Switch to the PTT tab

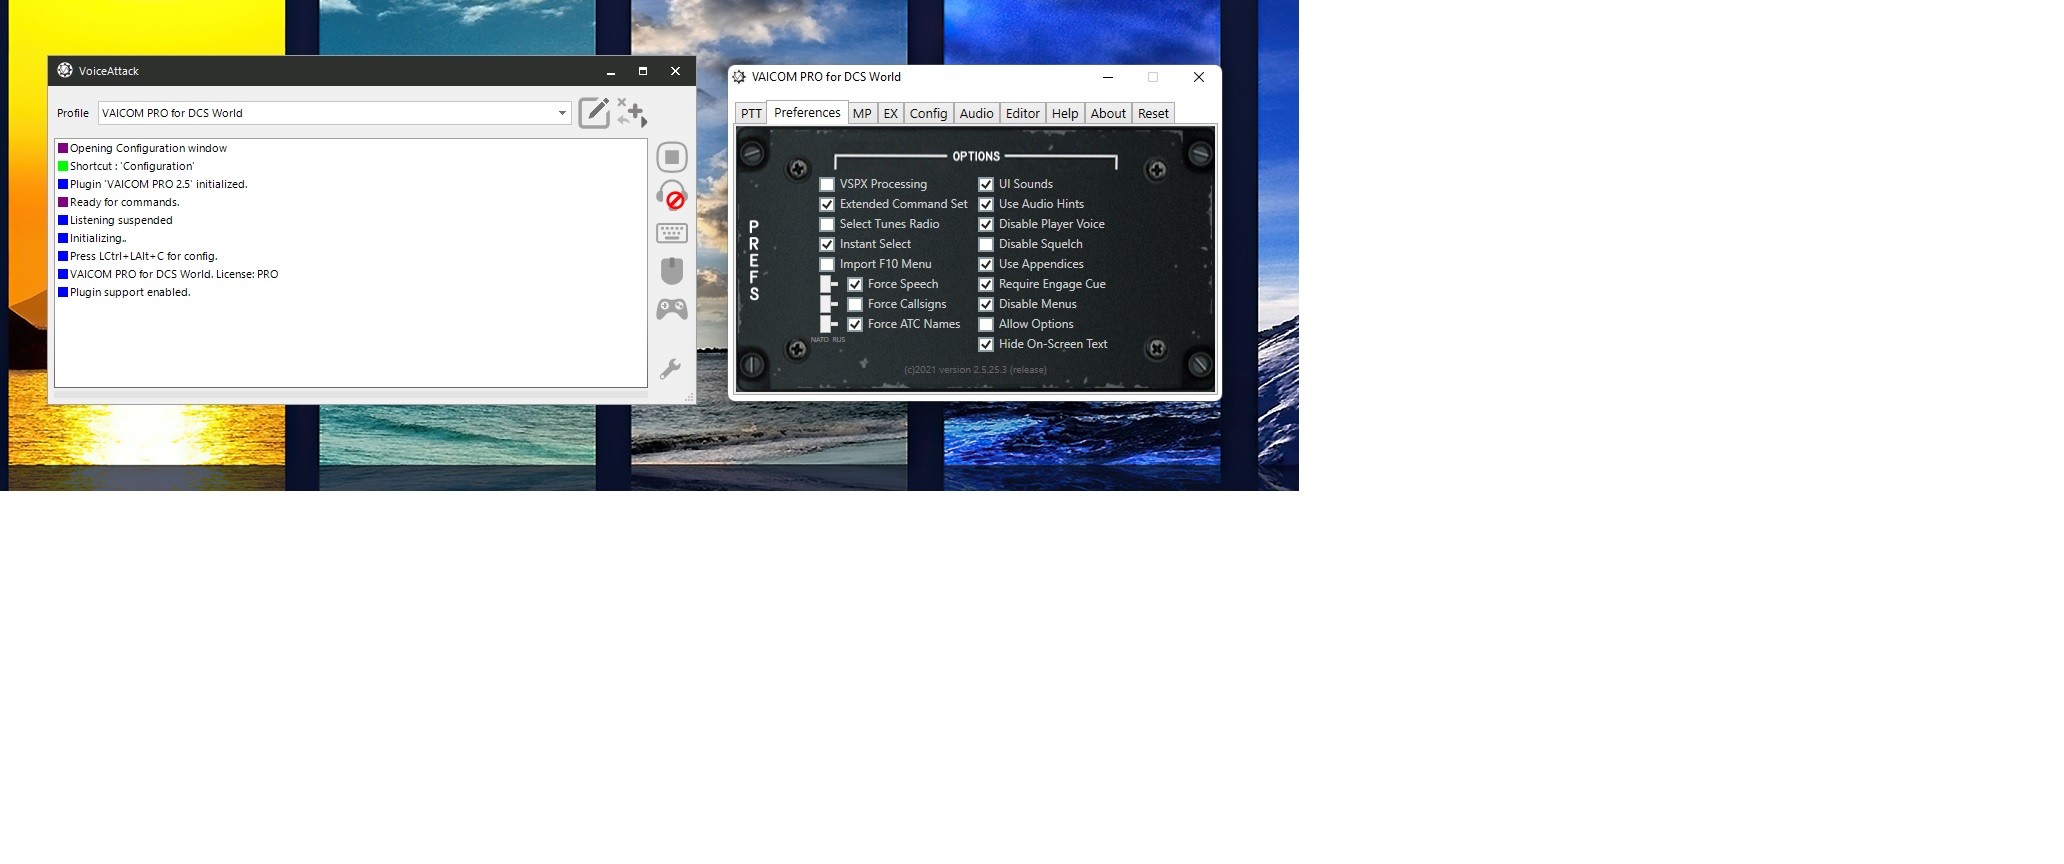(x=751, y=114)
